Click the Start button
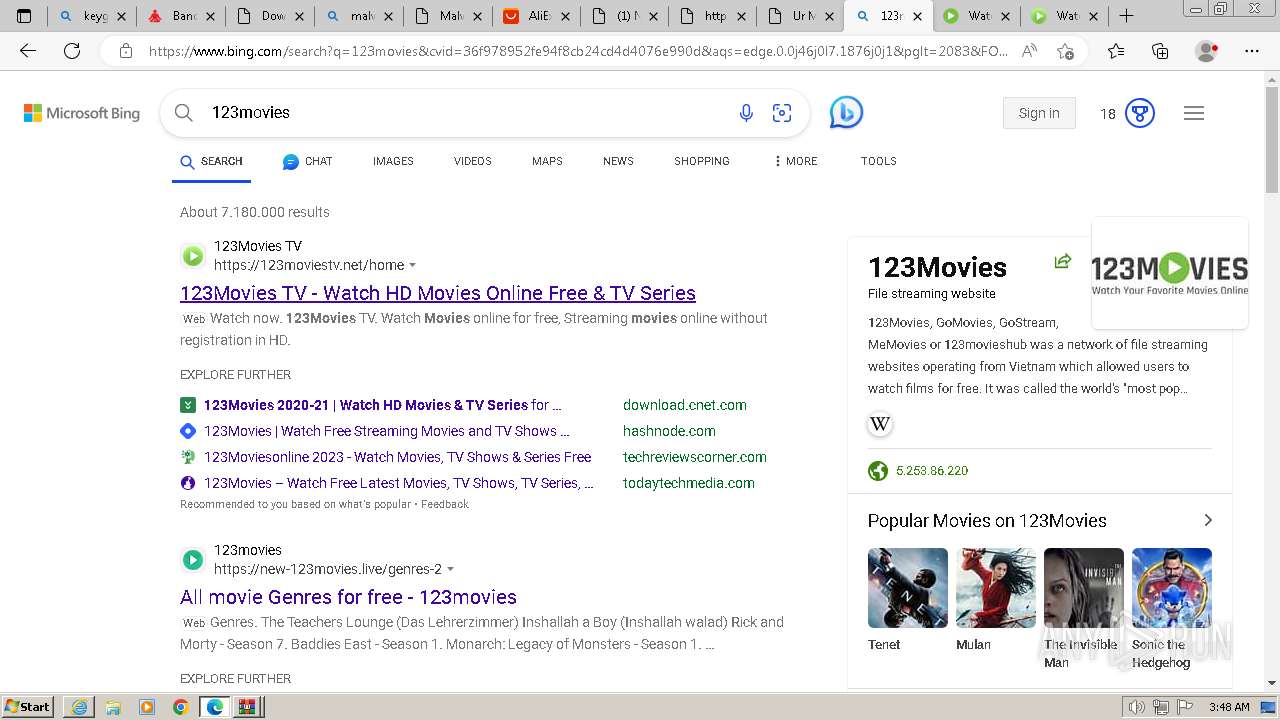The image size is (1280, 720). tap(27, 707)
